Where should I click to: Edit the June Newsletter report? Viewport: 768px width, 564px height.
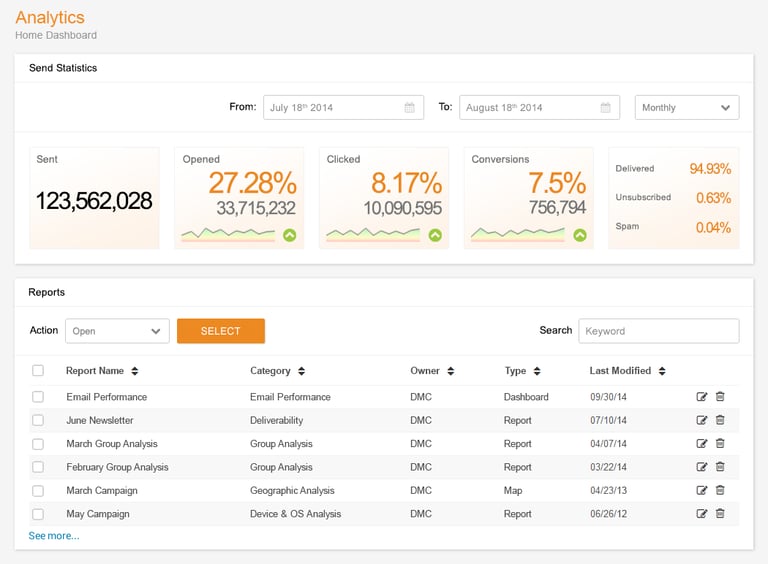point(701,420)
